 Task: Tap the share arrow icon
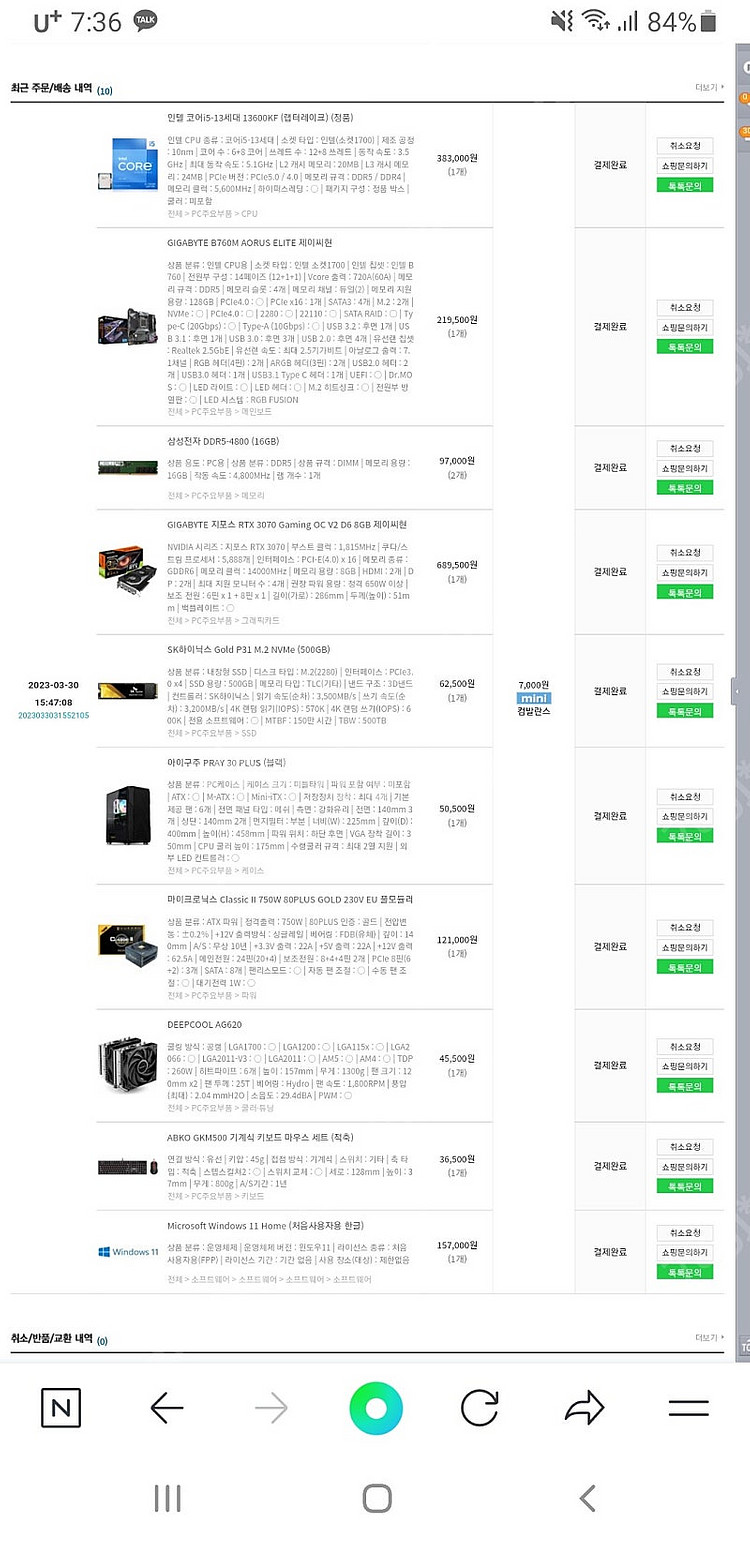[584, 1408]
